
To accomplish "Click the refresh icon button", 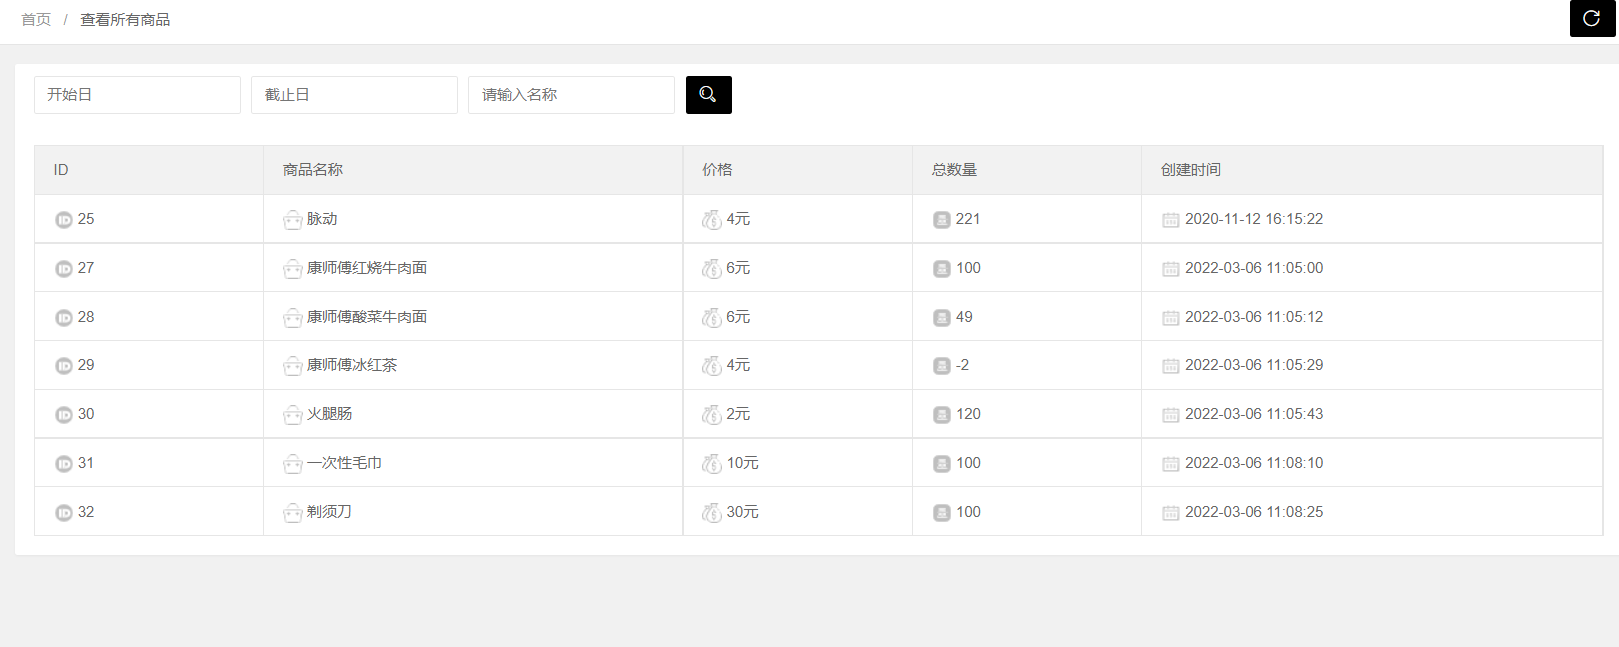I will (x=1591, y=19).
